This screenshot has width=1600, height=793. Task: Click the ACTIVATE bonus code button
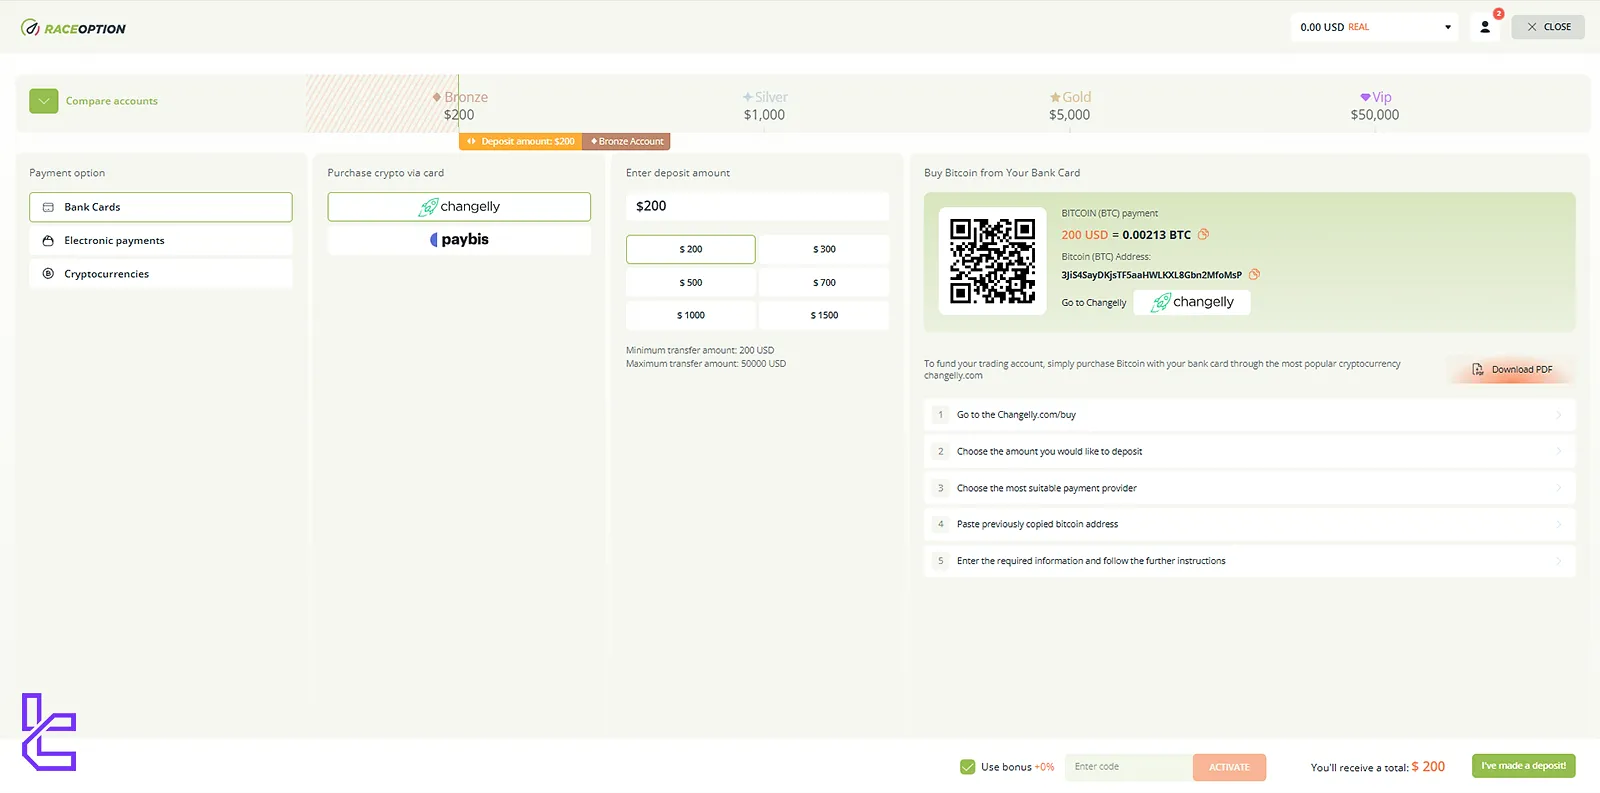(1229, 767)
